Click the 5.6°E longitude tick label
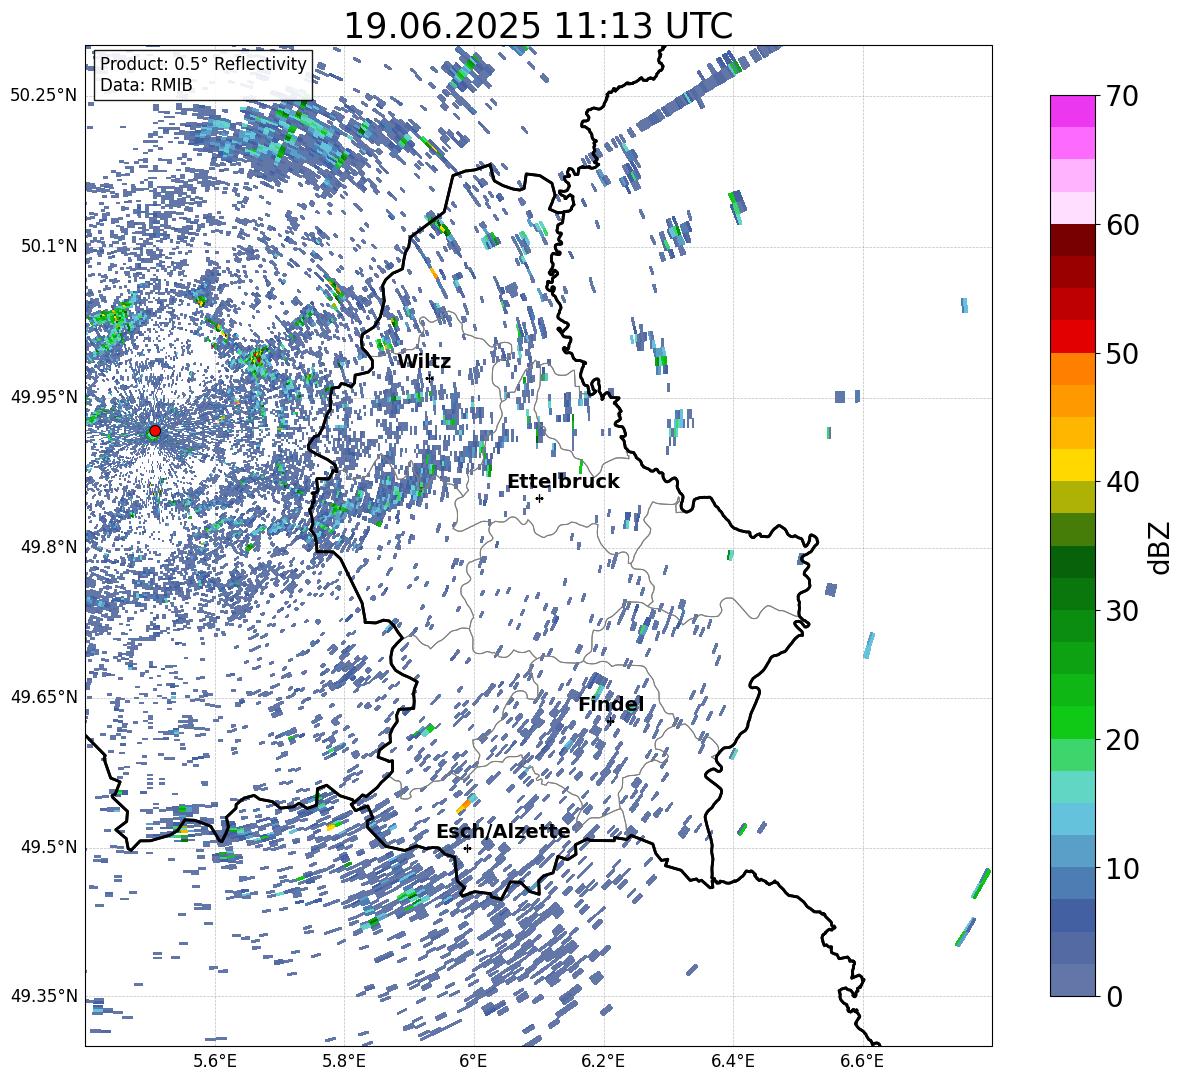Screen dimensions: 1184x1081 (x=215, y=1061)
